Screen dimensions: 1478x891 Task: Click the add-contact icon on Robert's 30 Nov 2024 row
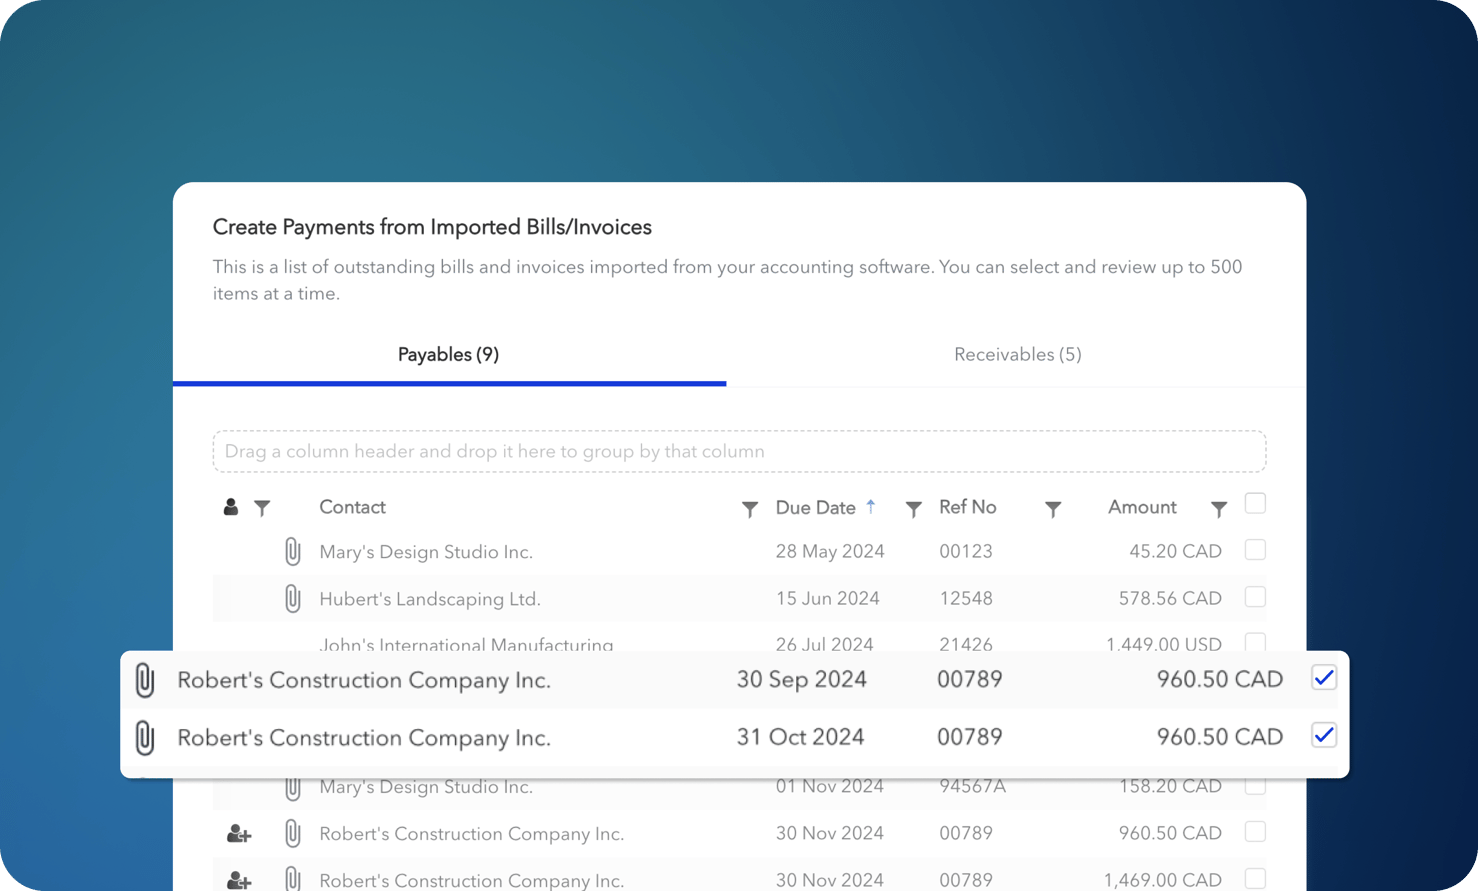238,833
